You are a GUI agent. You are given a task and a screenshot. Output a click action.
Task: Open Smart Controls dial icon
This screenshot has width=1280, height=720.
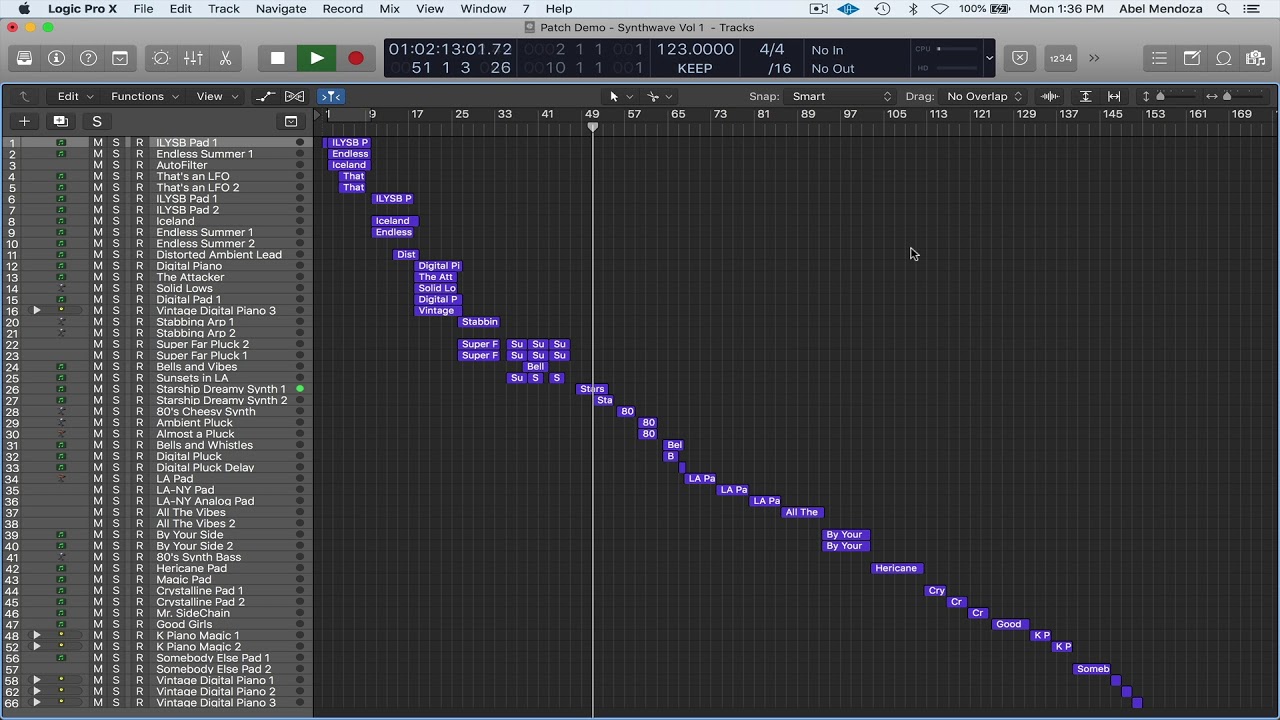pyautogui.click(x=161, y=58)
